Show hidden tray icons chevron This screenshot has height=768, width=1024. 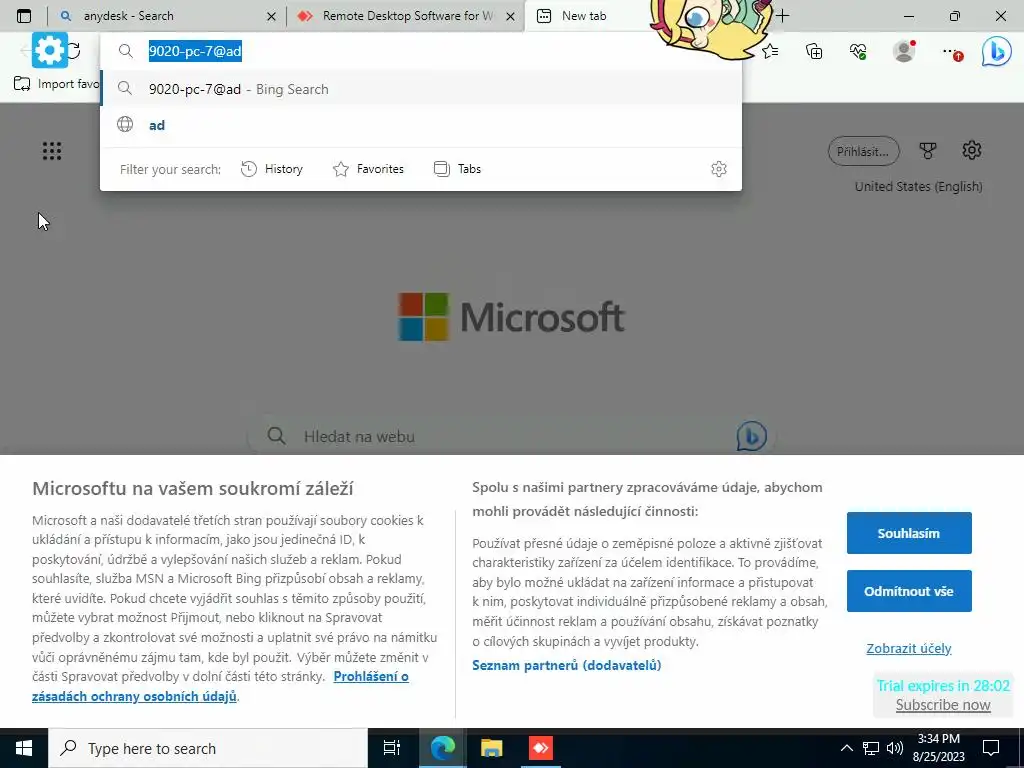[846, 748]
